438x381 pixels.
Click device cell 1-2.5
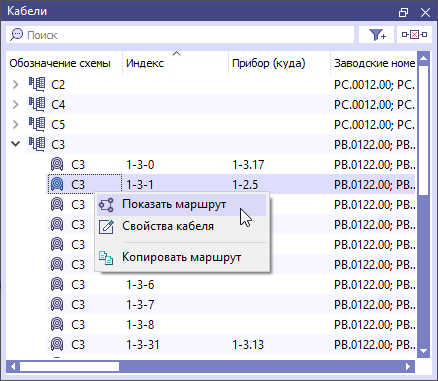click(x=279, y=184)
